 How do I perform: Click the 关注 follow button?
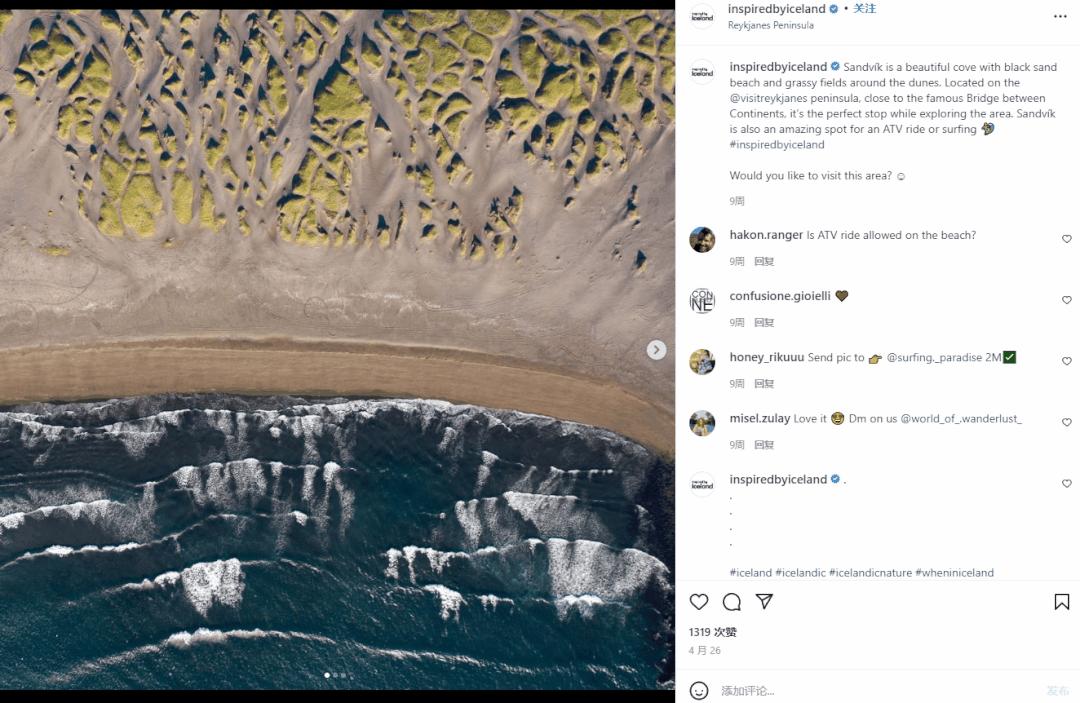[x=864, y=9]
